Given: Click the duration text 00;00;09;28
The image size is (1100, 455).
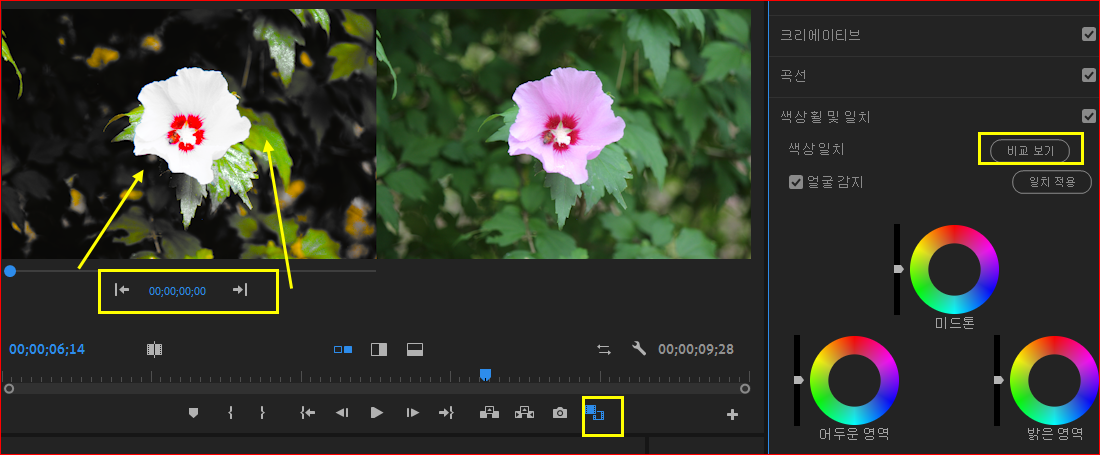Looking at the screenshot, I should pyautogui.click(x=696, y=349).
